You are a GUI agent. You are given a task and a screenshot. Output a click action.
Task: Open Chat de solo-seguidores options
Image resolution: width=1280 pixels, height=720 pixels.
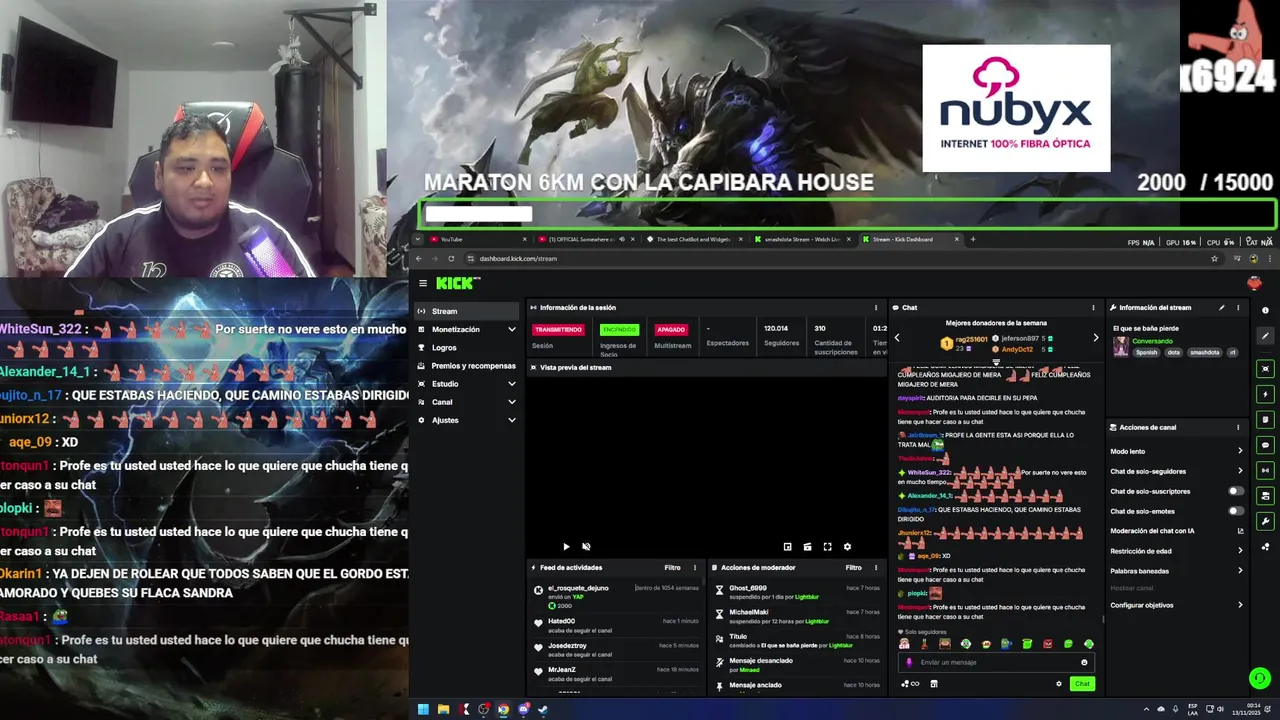click(x=1177, y=471)
